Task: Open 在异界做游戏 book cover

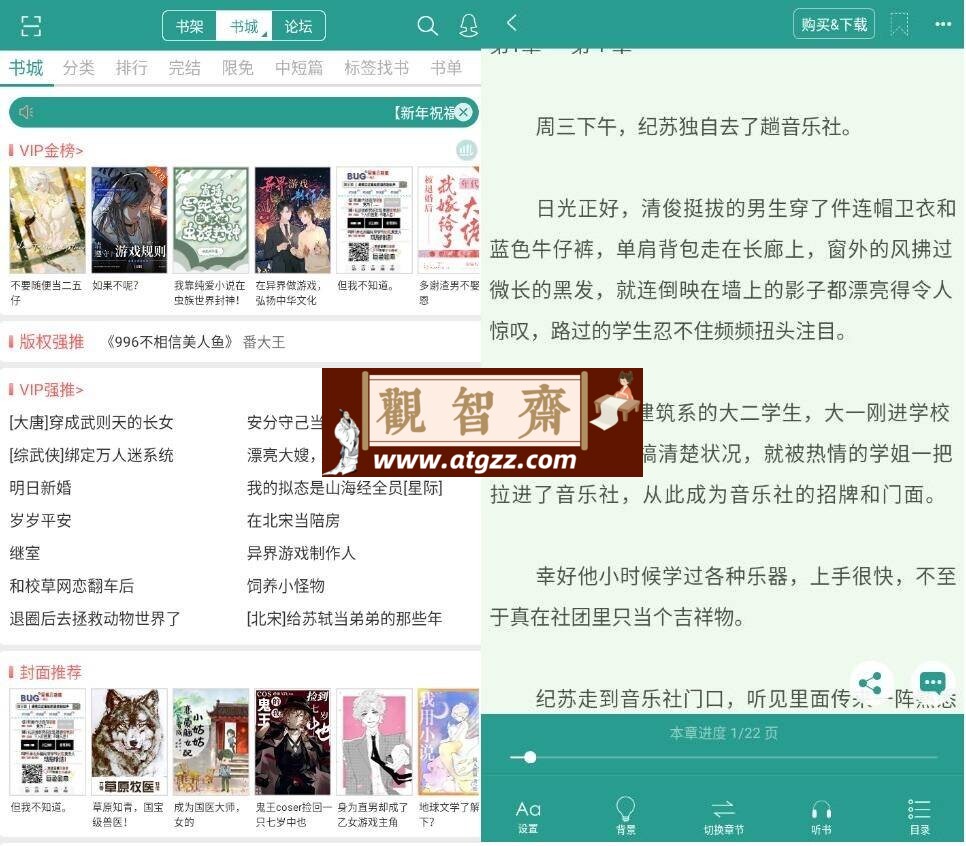Action: (x=293, y=220)
